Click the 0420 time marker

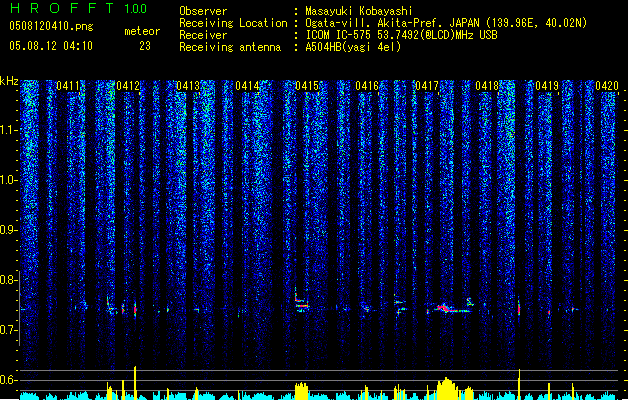pos(607,86)
